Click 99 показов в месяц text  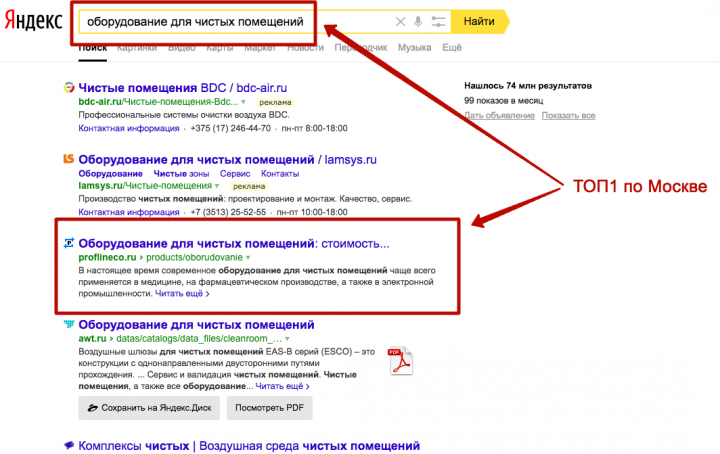(x=504, y=101)
